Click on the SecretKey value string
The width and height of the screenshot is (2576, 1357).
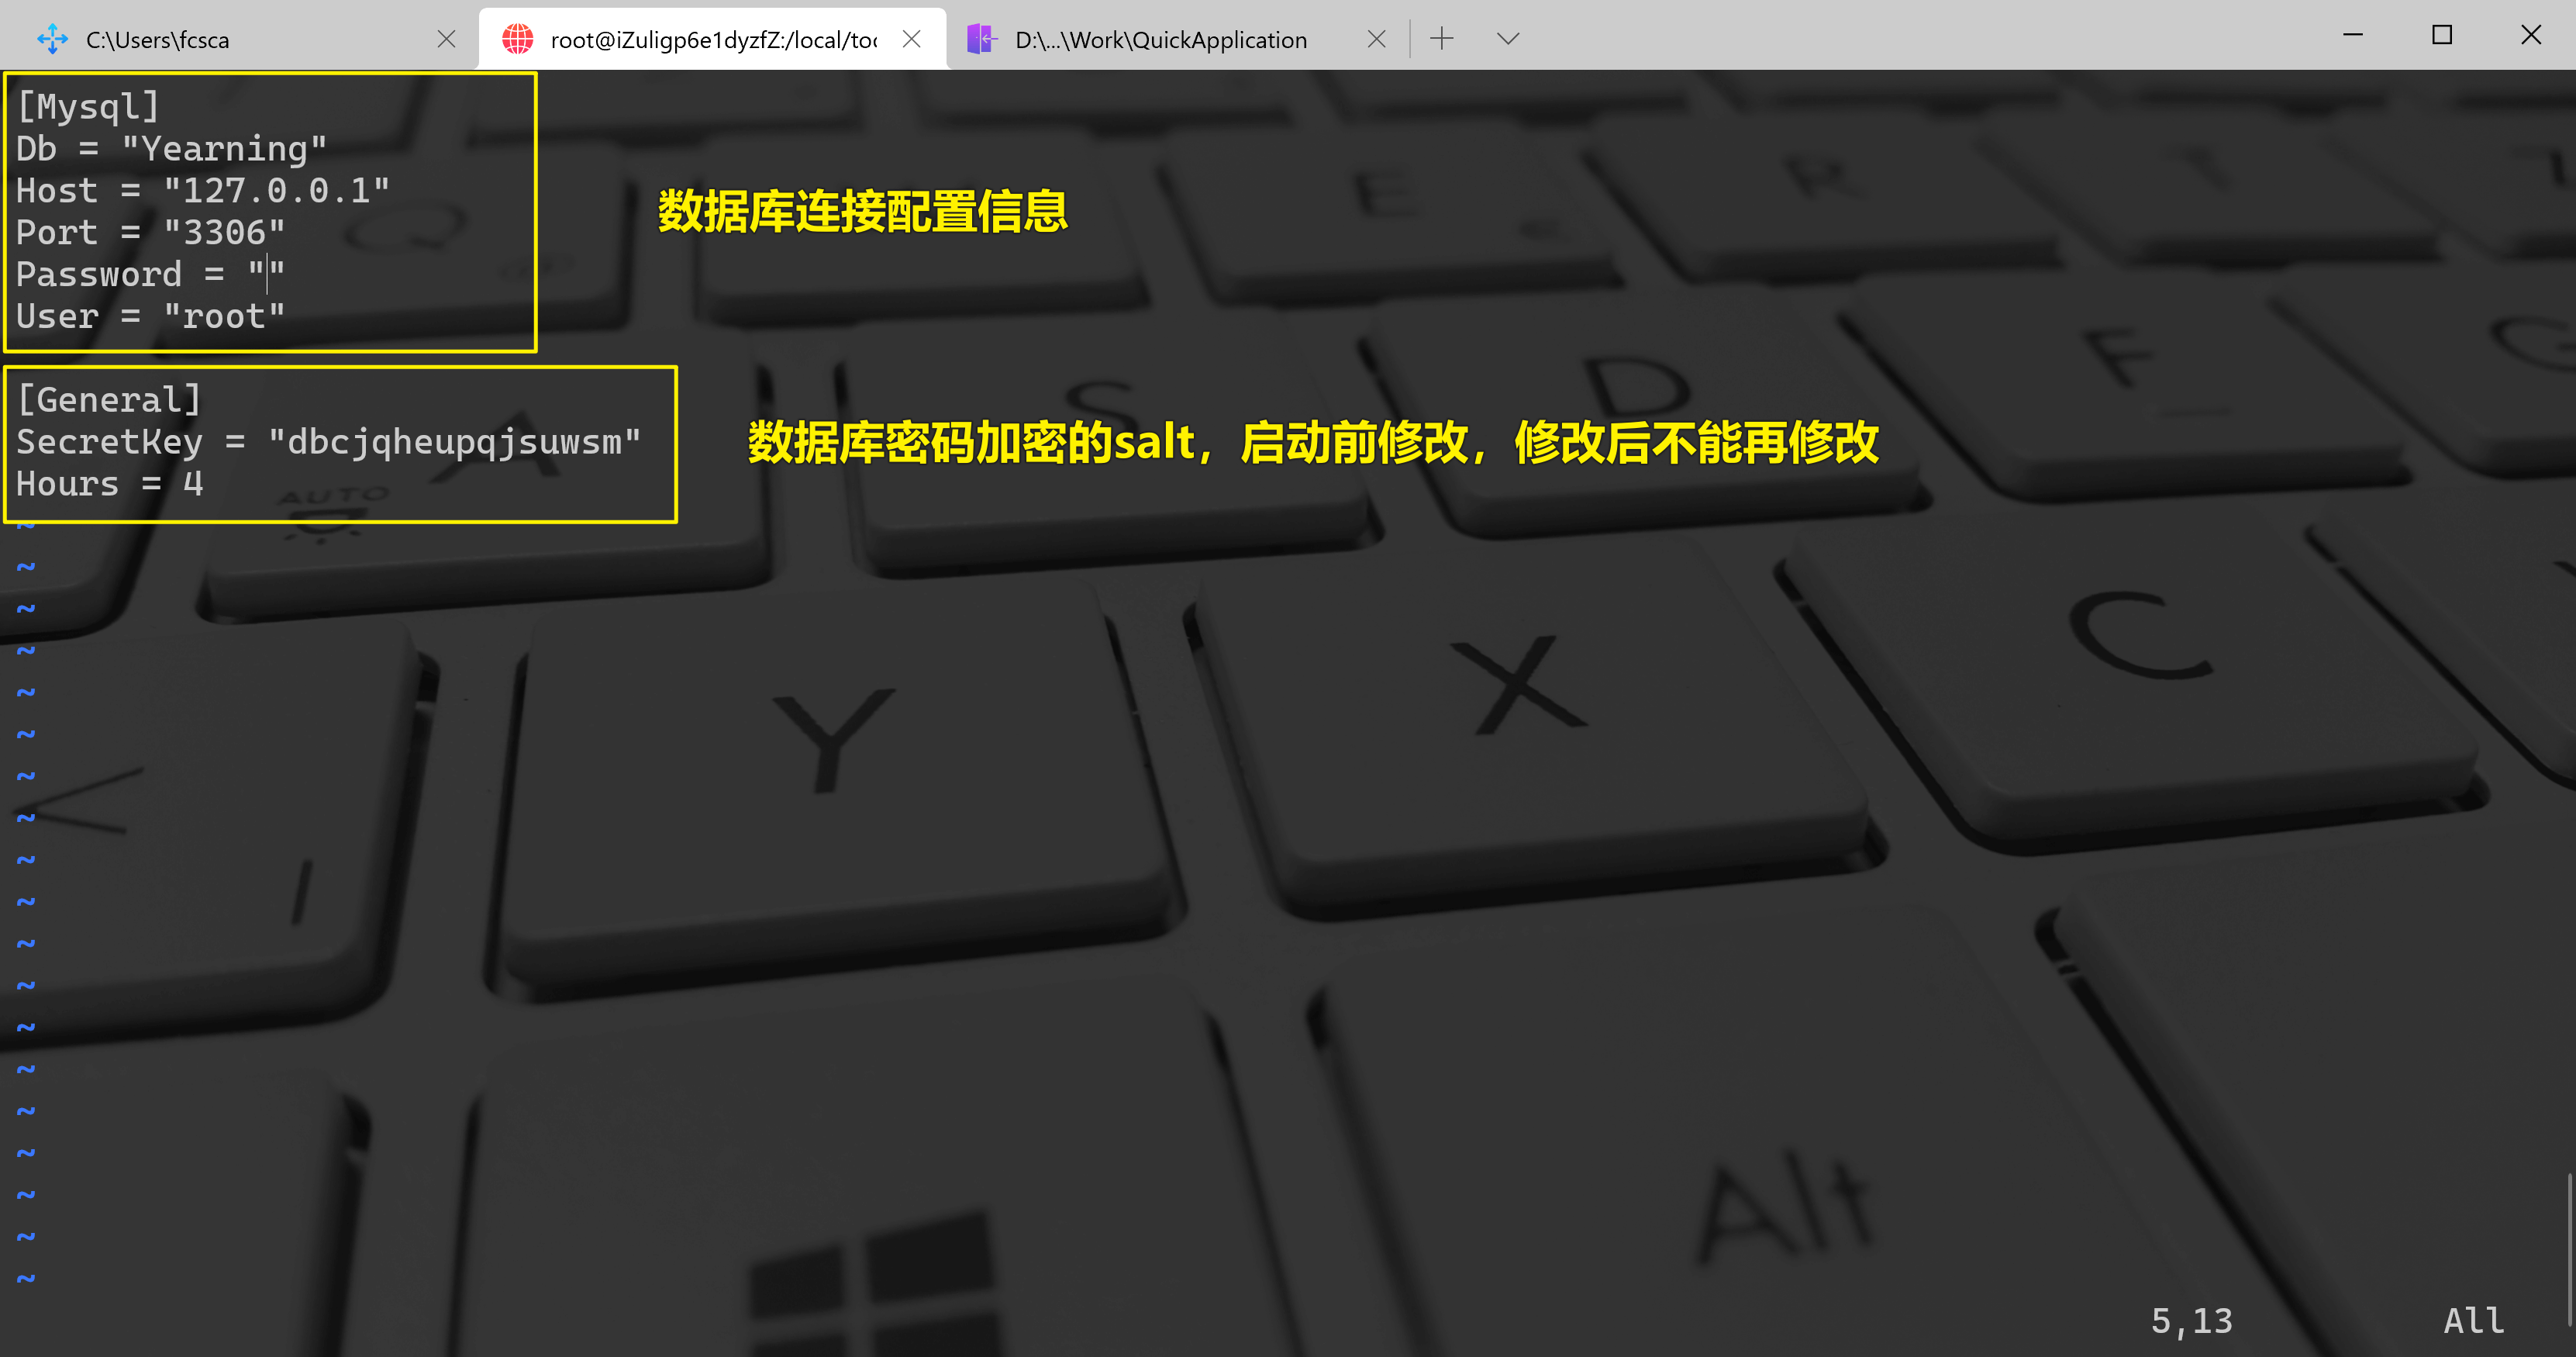coord(454,442)
